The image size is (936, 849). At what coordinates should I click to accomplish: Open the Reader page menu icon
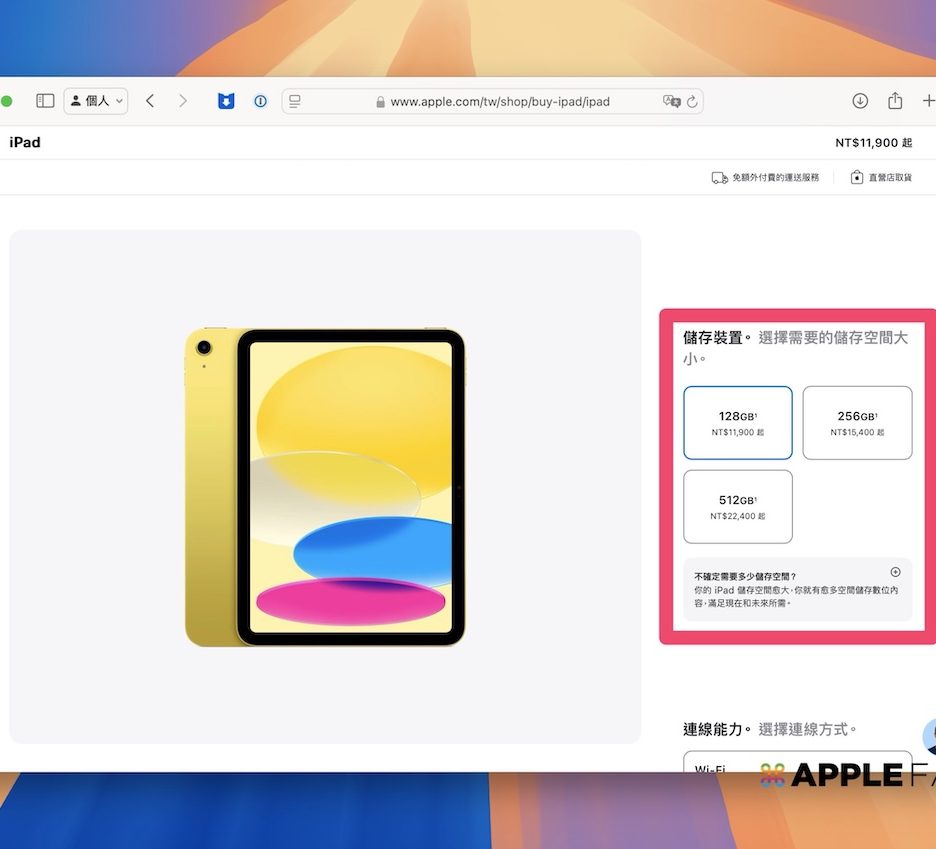295,101
